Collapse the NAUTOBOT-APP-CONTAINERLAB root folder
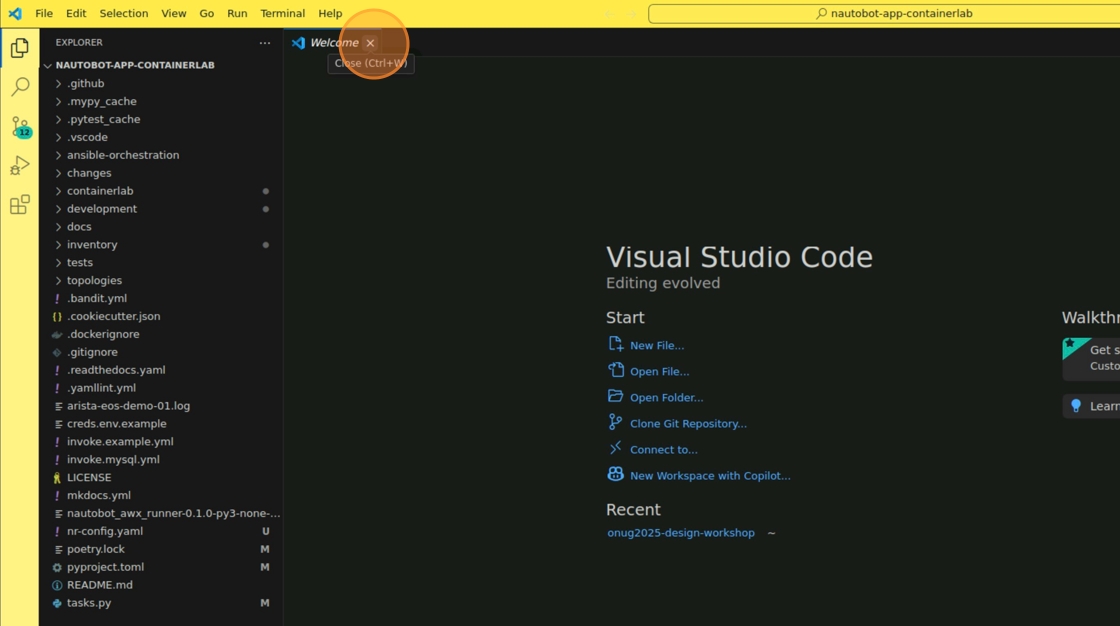The height and width of the screenshot is (626, 1120). point(134,65)
